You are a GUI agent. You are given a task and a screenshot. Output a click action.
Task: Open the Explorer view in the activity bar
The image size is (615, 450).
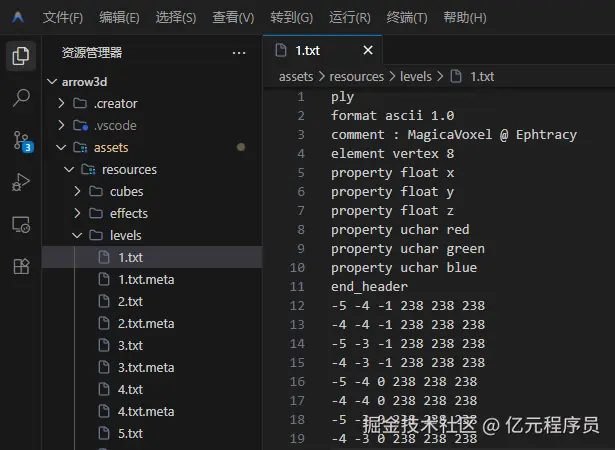point(21,56)
